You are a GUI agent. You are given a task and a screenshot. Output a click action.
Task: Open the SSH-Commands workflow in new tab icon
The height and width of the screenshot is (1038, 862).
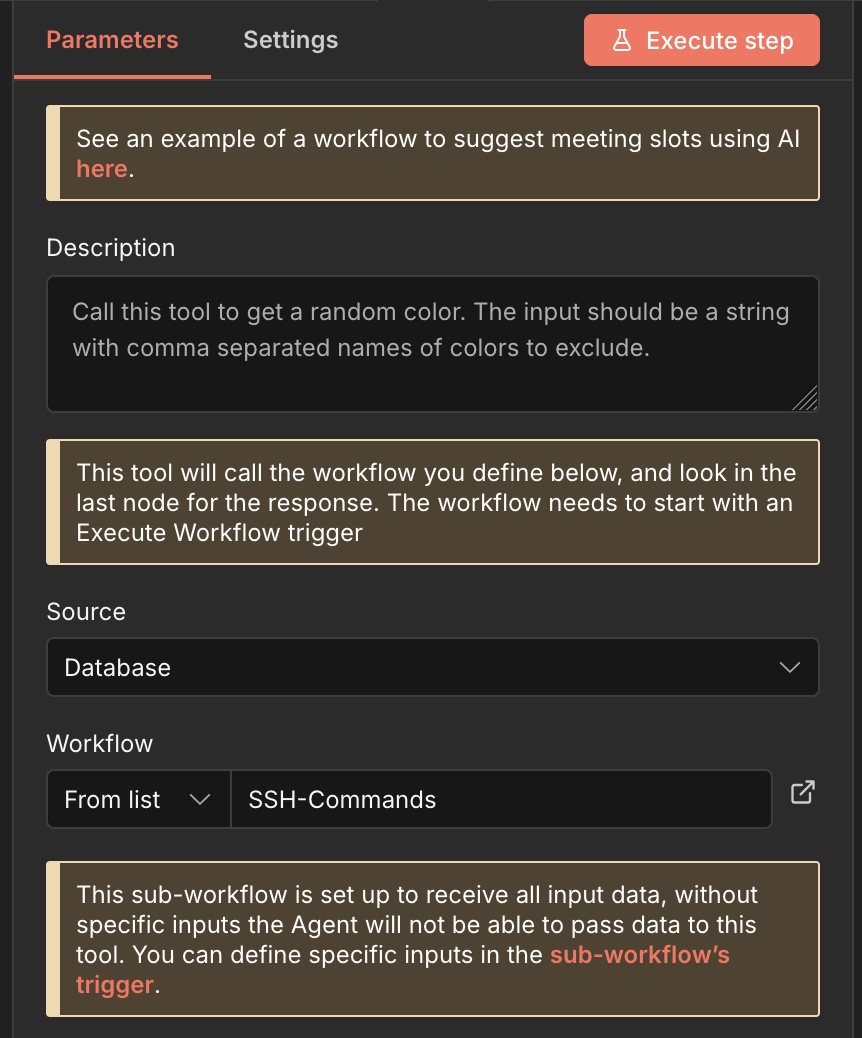(802, 794)
